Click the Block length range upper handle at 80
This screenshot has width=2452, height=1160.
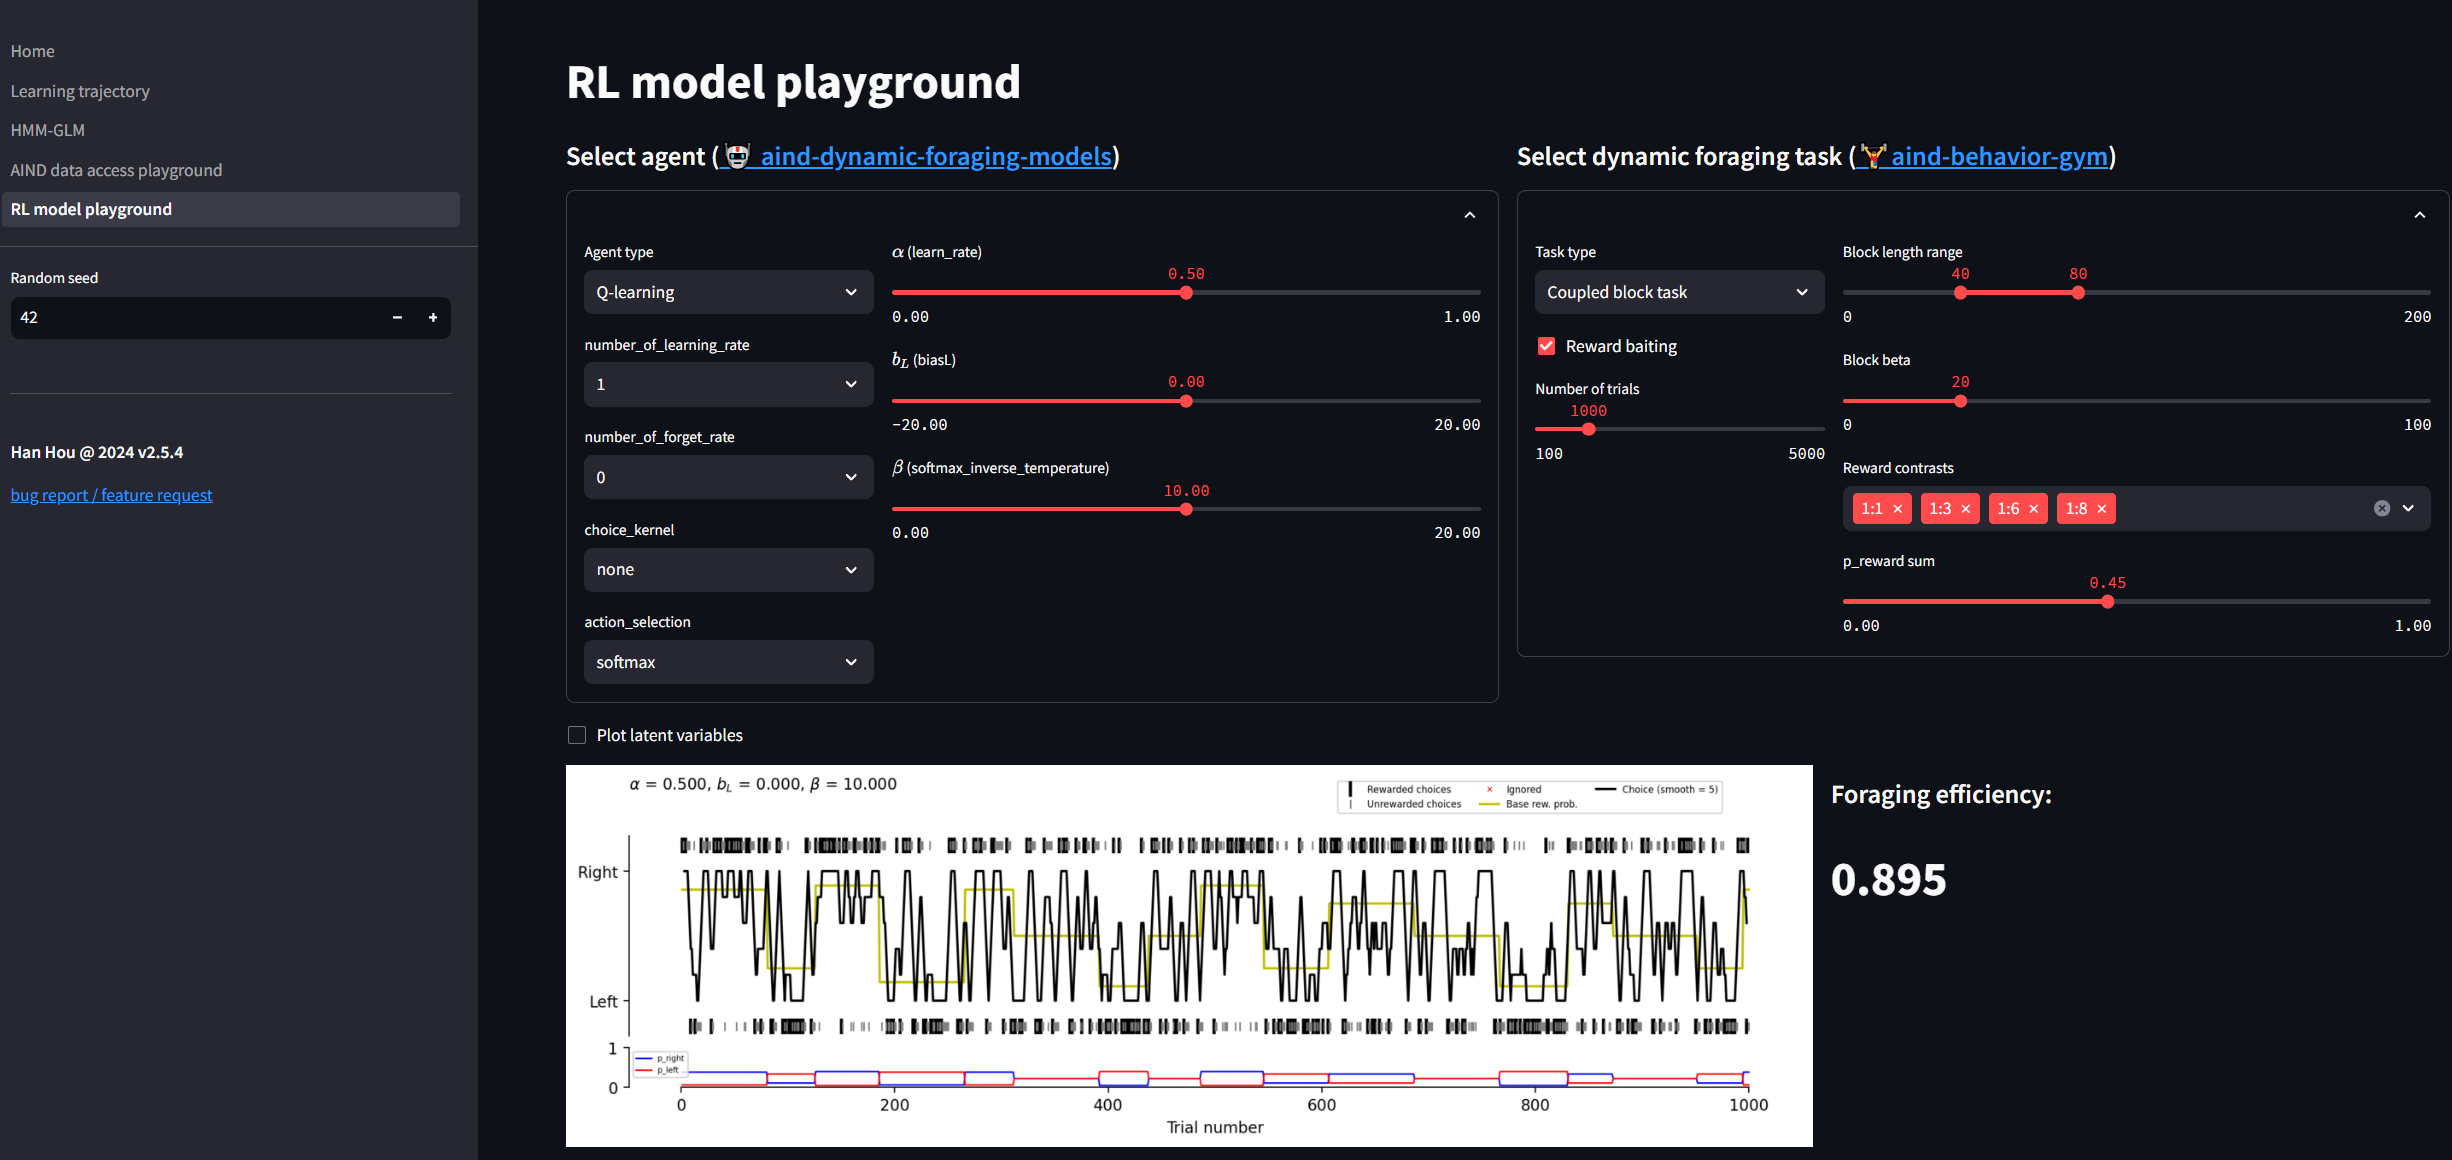2078,293
